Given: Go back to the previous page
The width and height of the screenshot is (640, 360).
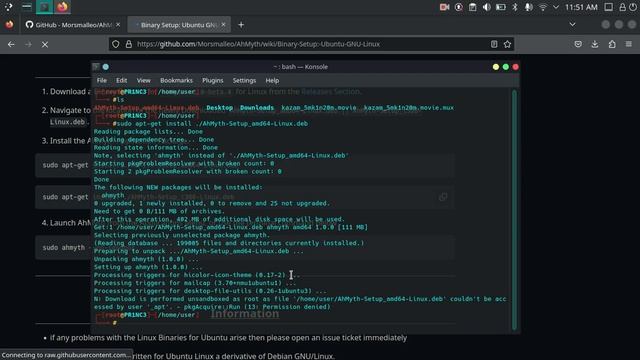Looking at the screenshot, I should (x=11, y=44).
